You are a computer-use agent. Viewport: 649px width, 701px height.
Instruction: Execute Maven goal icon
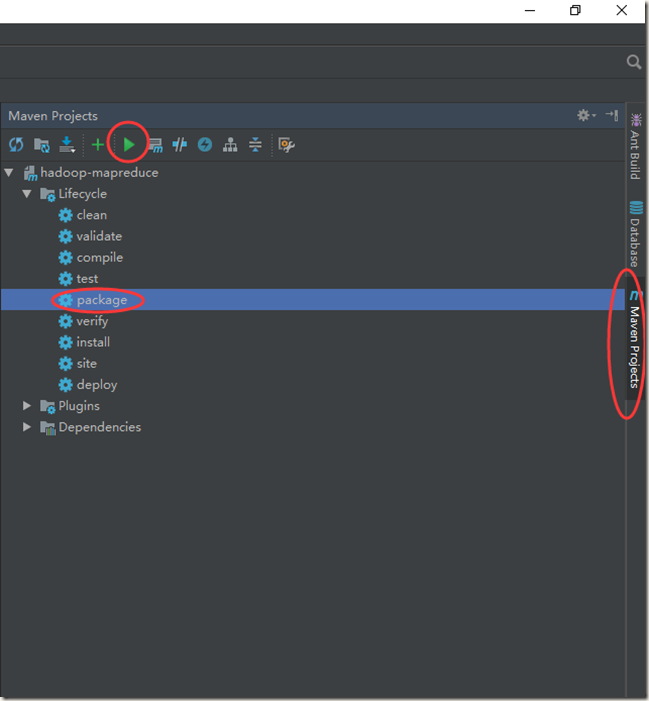click(155, 145)
